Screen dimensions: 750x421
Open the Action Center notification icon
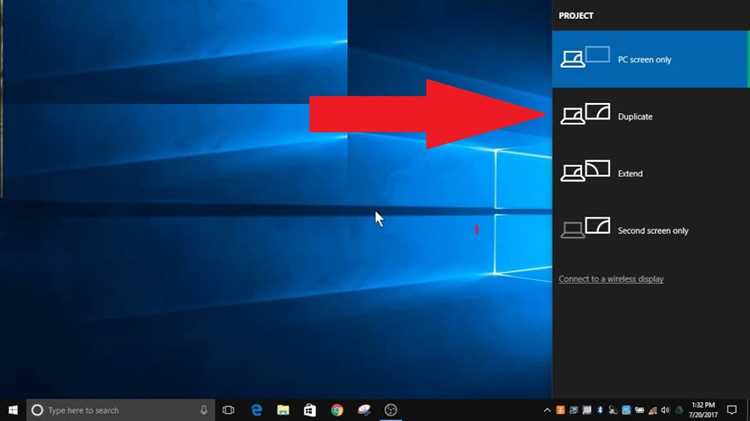(x=732, y=410)
